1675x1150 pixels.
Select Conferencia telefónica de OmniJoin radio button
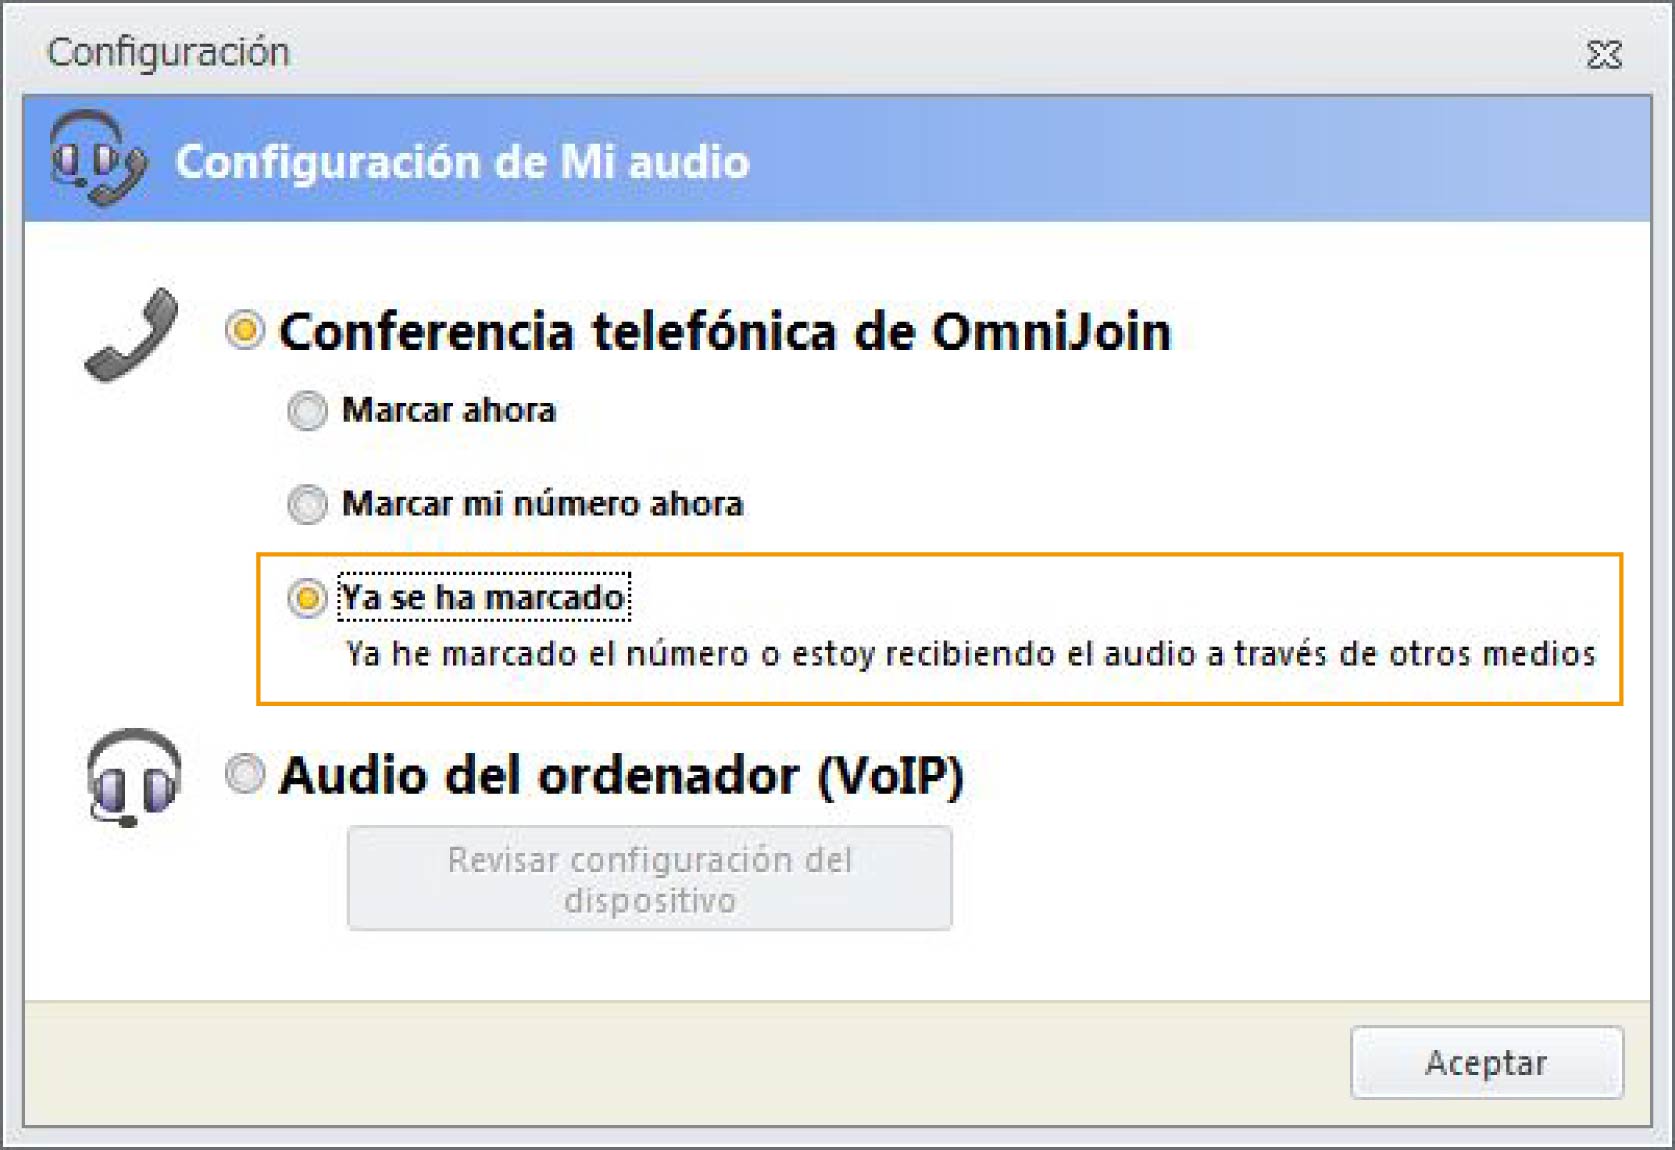[244, 330]
